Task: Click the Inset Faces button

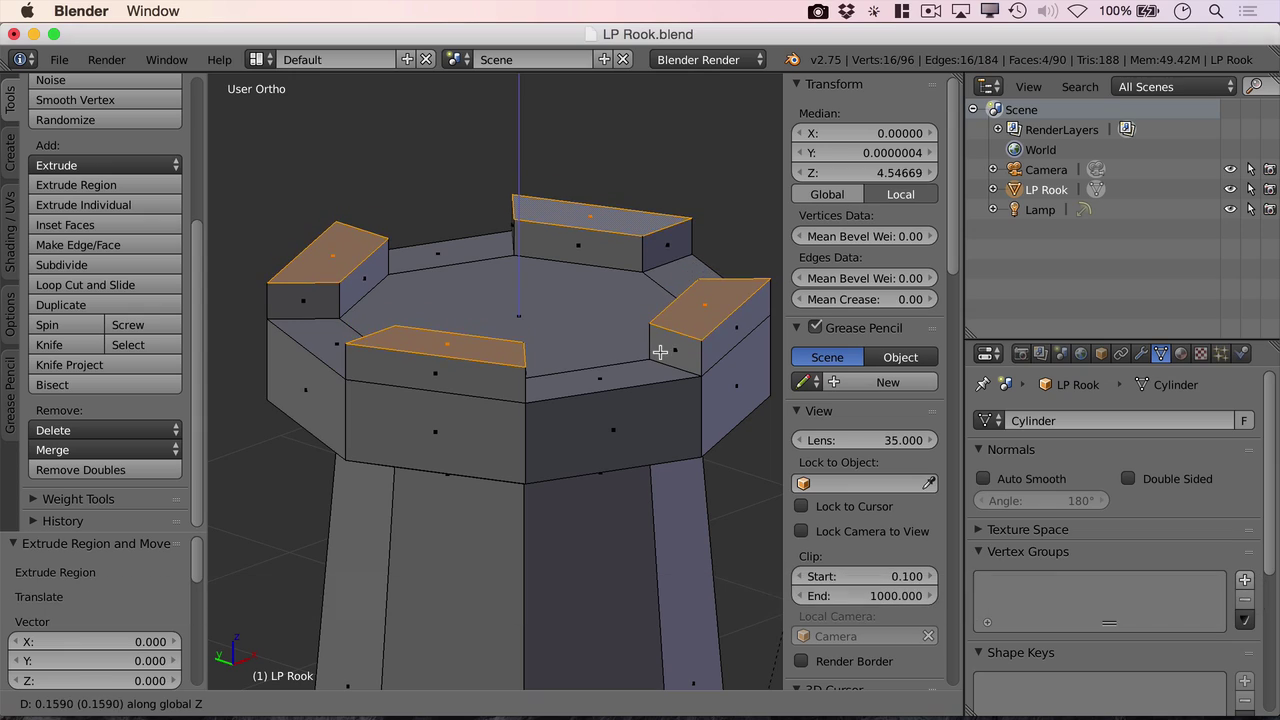Action: 105,225
